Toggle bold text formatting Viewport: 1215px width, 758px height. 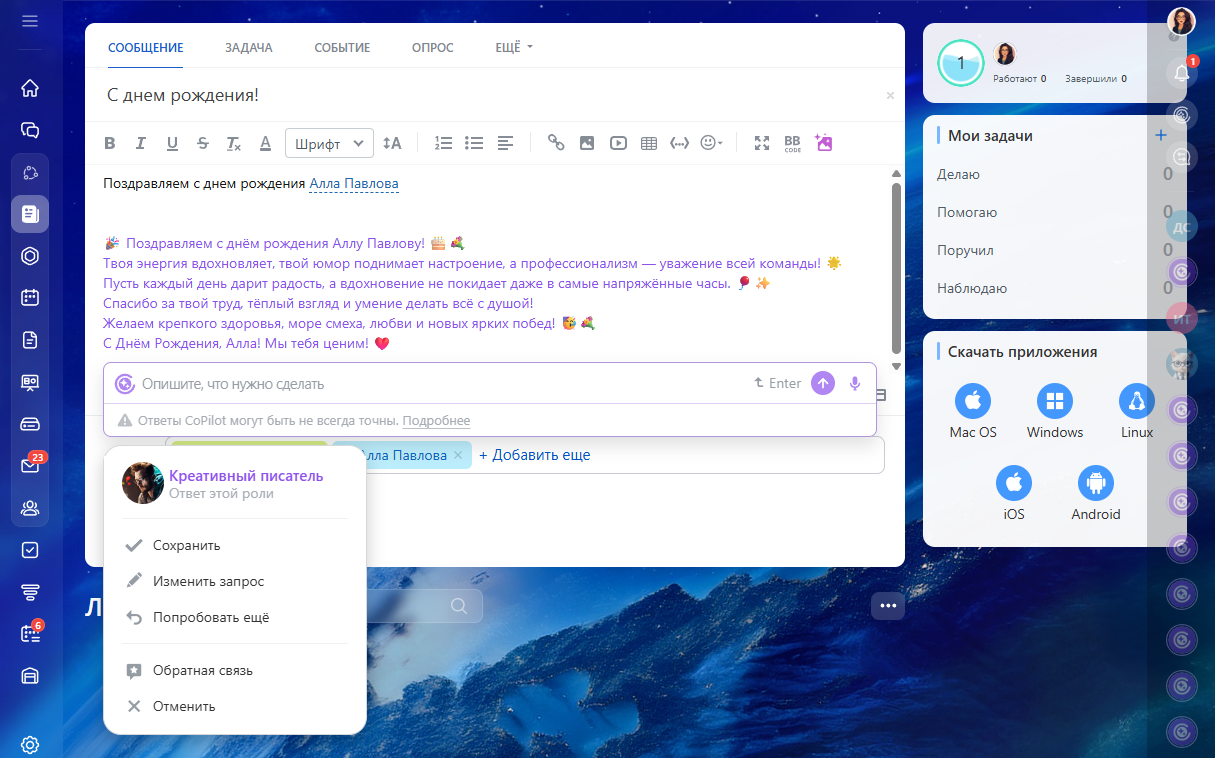pyautogui.click(x=110, y=143)
